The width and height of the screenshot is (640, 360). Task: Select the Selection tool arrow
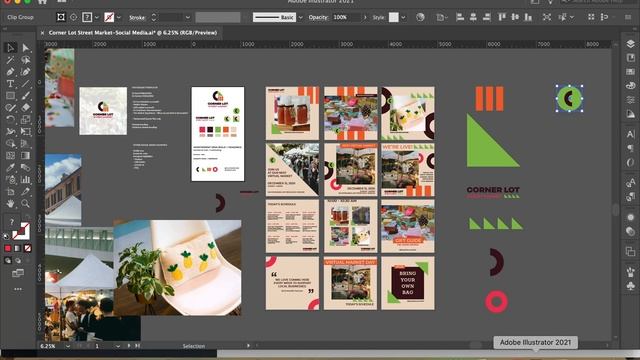[10, 48]
